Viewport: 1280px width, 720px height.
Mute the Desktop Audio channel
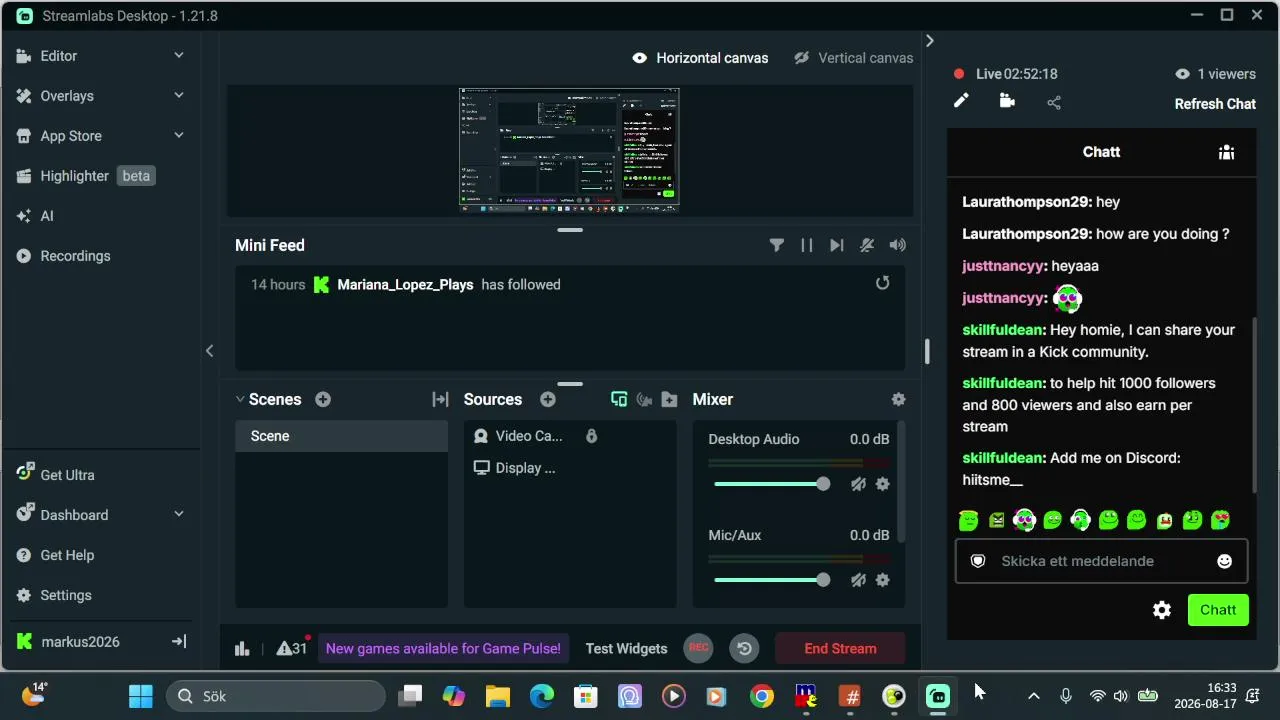pos(858,484)
